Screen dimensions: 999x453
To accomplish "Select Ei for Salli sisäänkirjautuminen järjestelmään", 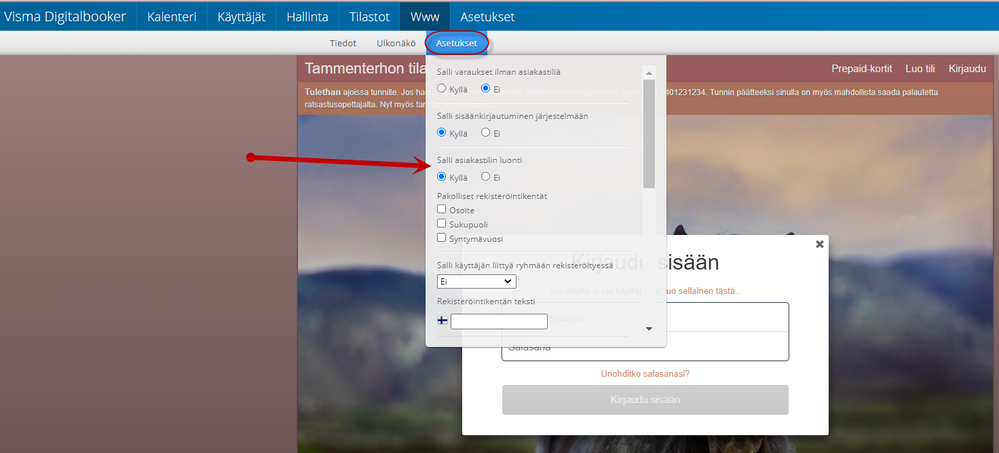I will coord(485,133).
